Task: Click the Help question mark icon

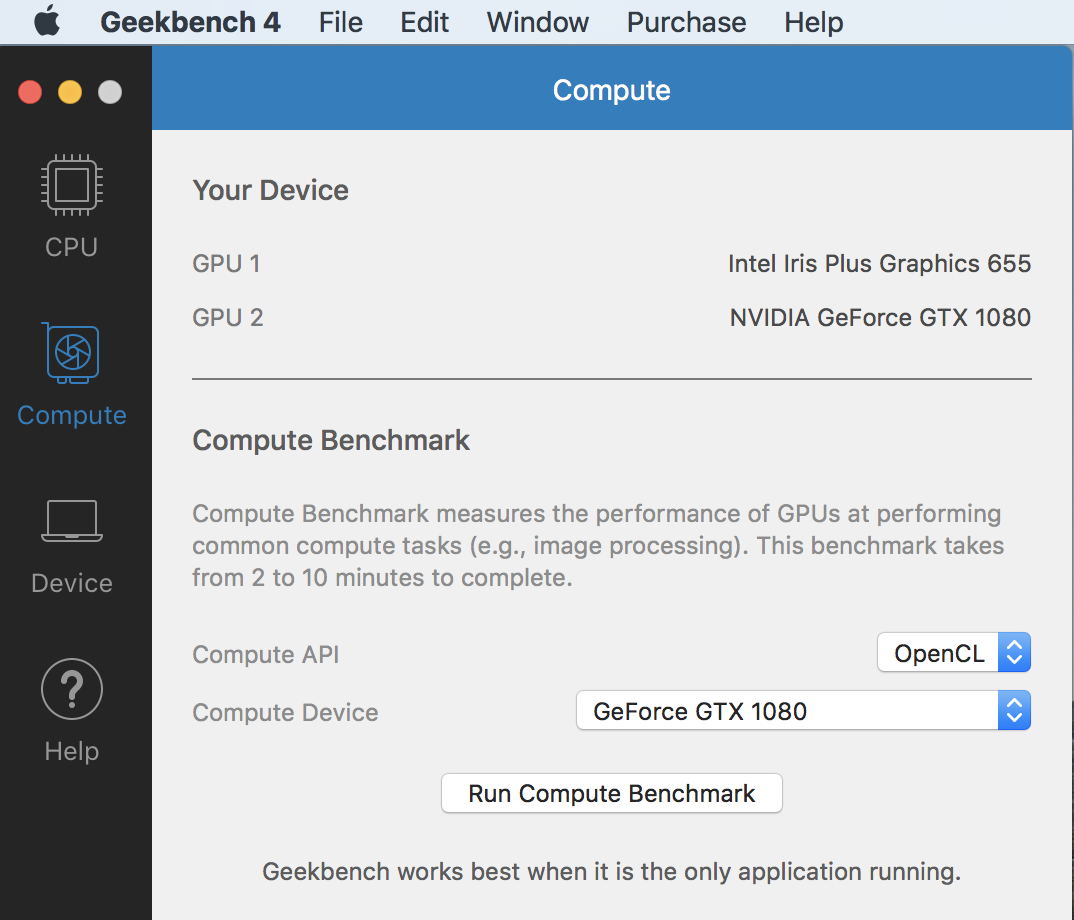Action: 71,689
